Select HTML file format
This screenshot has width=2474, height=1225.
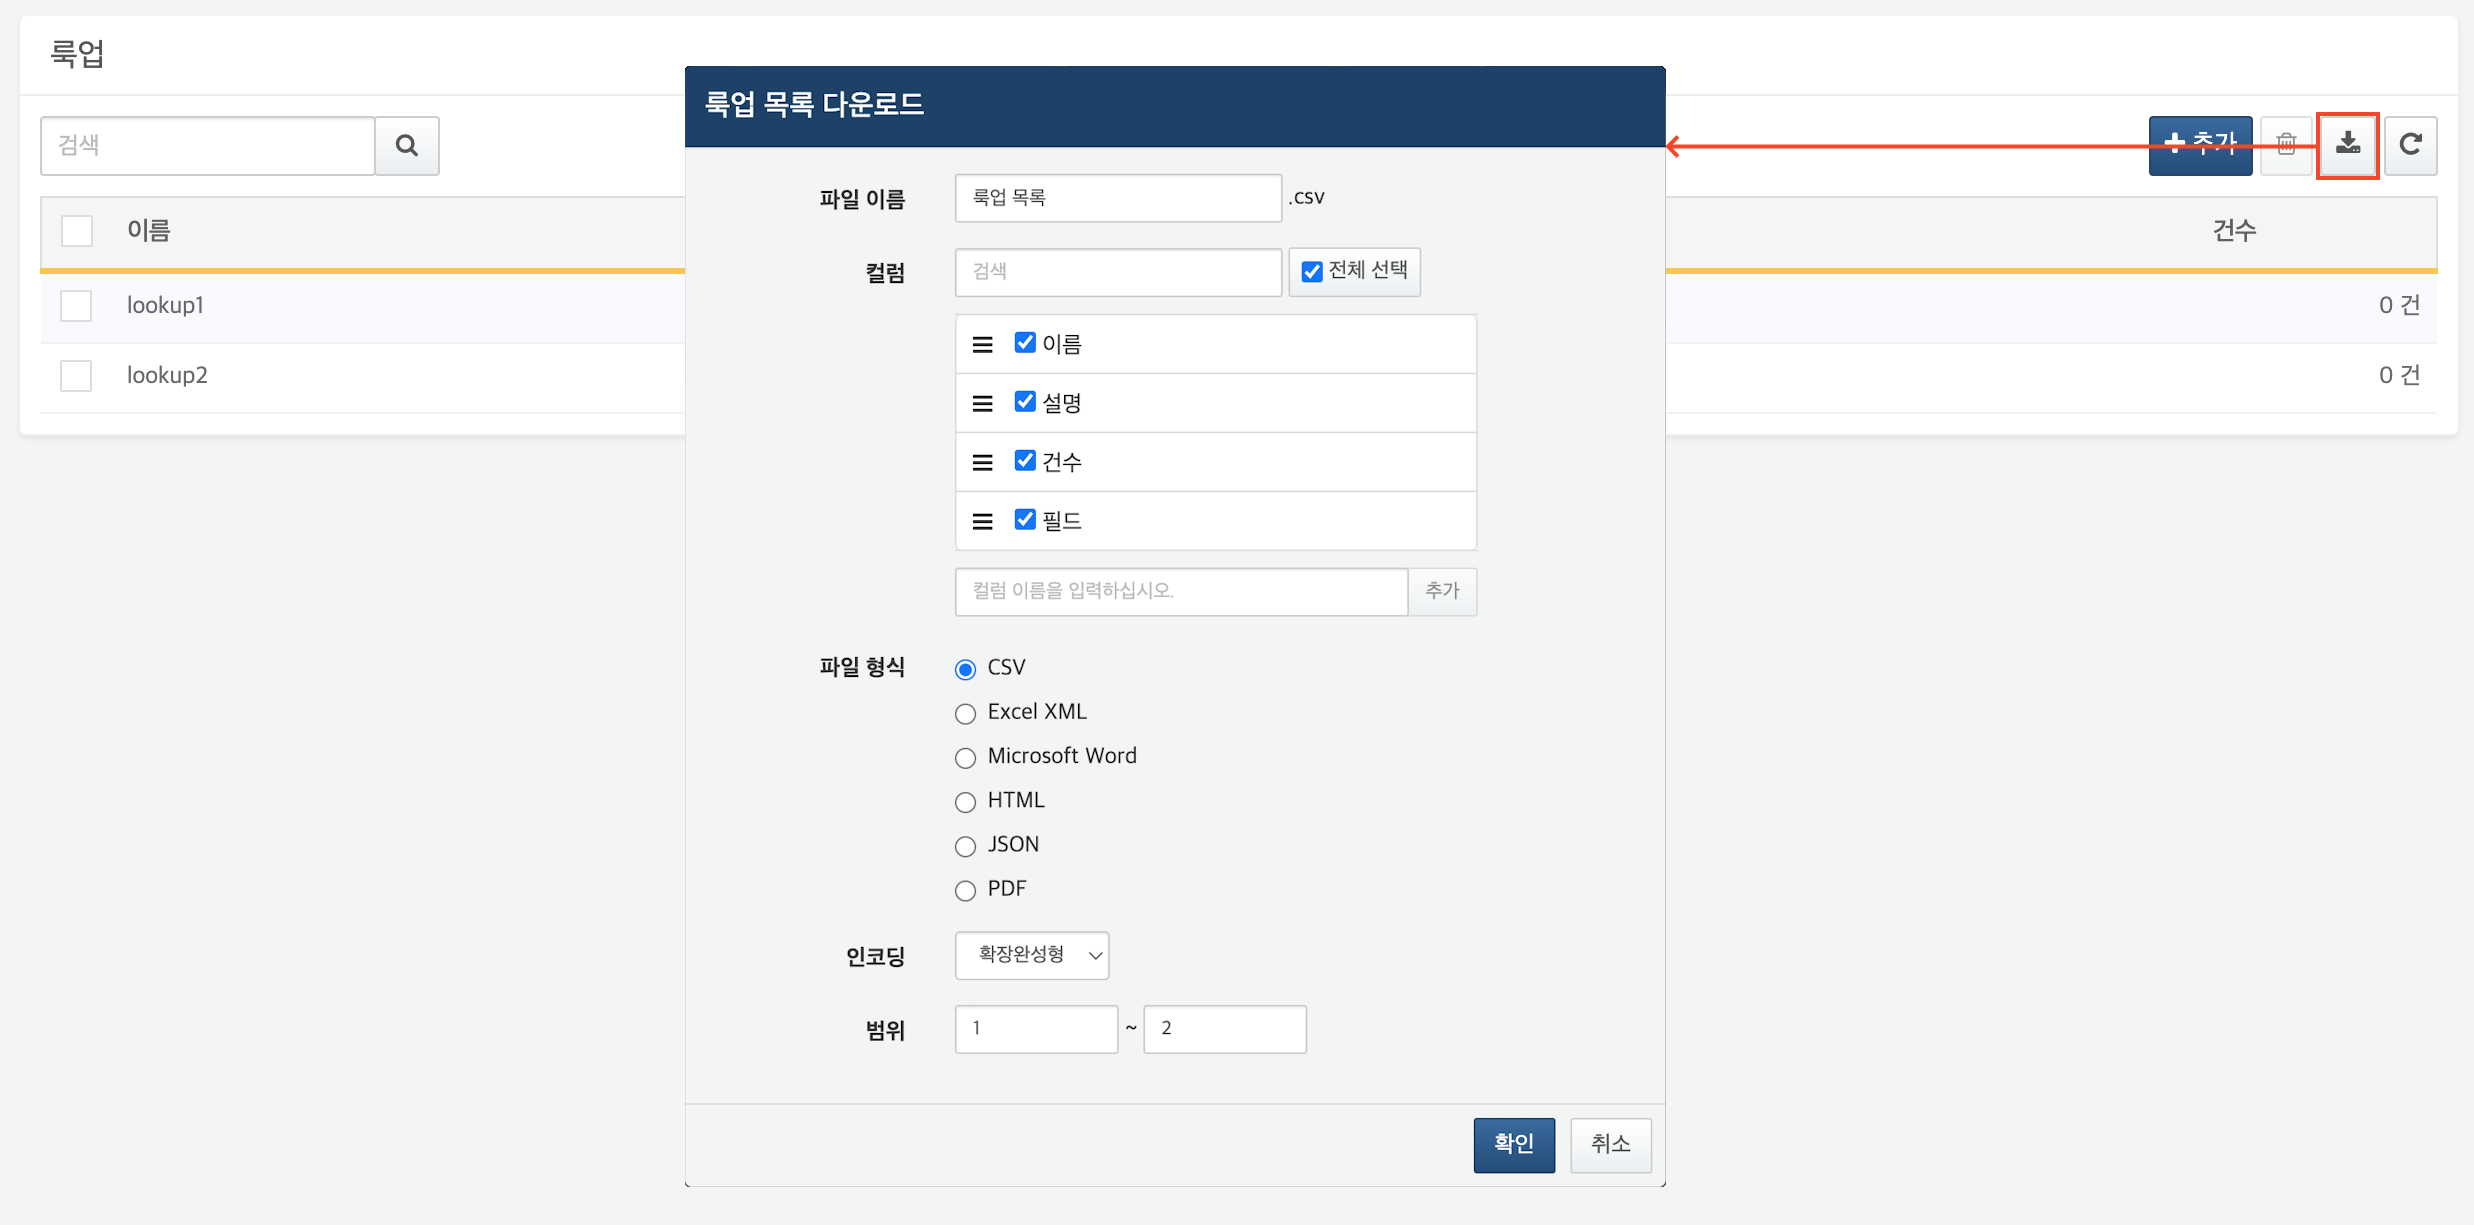click(965, 802)
